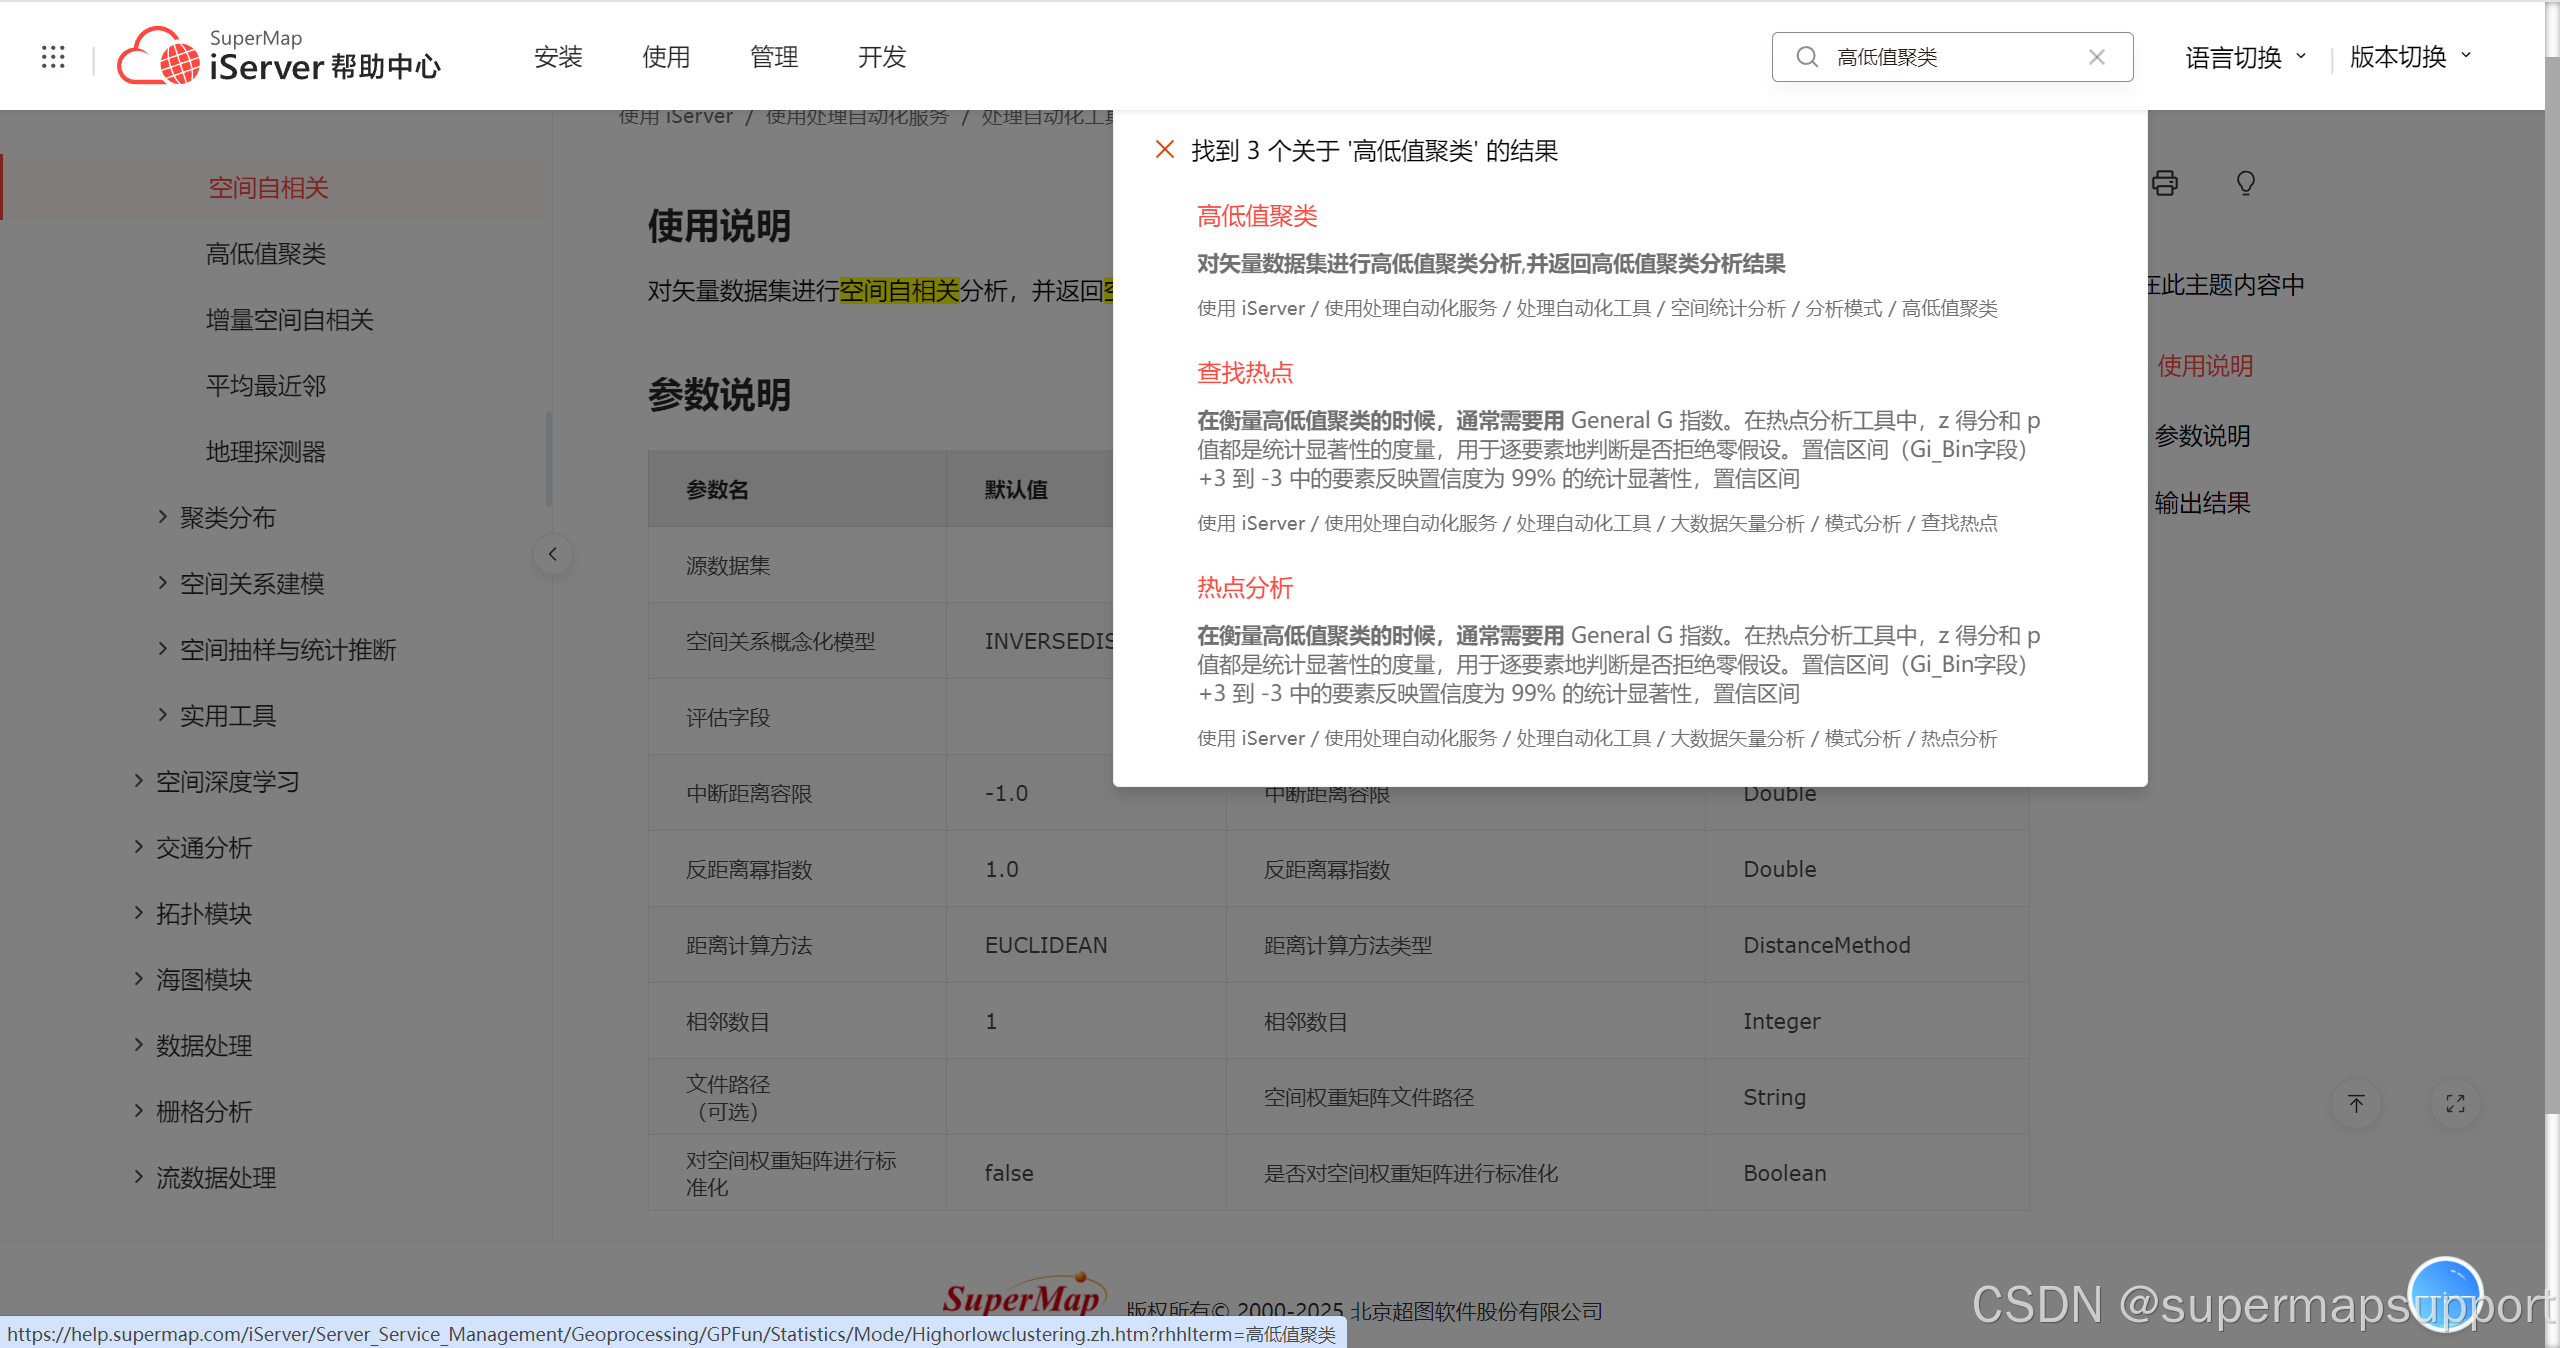
Task: Click the print page icon
Action: pos(2164,183)
